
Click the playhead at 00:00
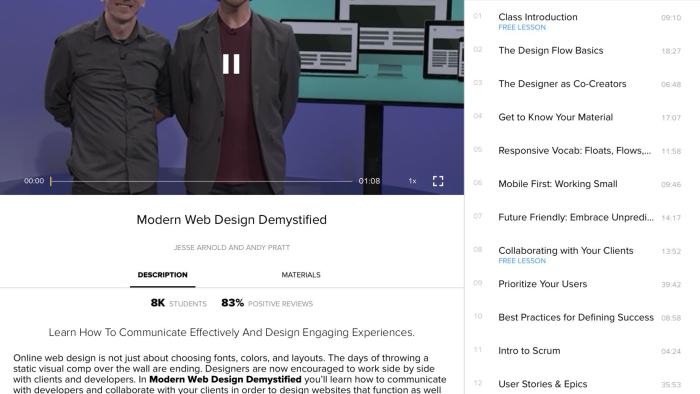click(51, 181)
